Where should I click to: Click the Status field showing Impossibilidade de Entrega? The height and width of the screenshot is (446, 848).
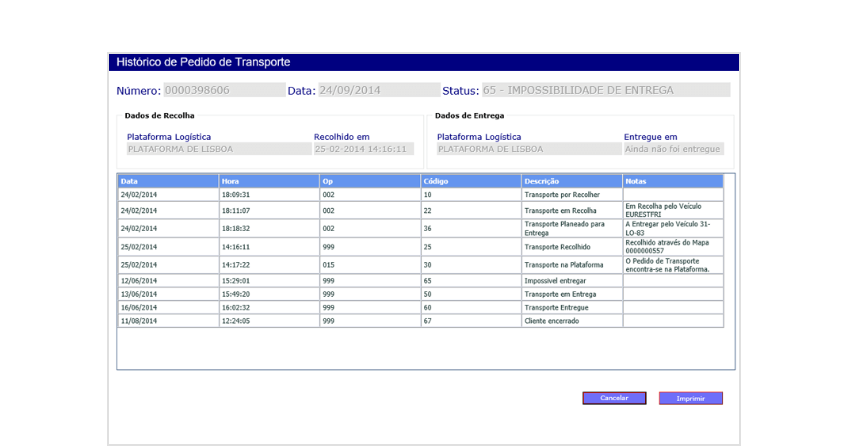point(605,90)
